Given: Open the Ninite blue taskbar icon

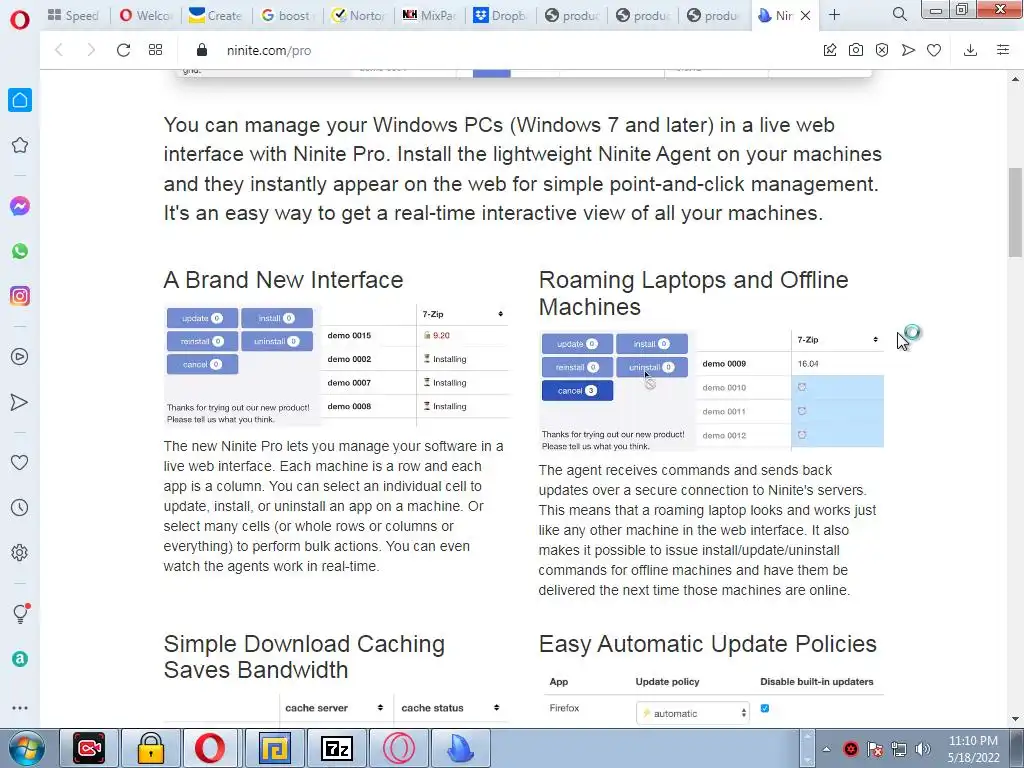Looking at the screenshot, I should tap(460, 748).
